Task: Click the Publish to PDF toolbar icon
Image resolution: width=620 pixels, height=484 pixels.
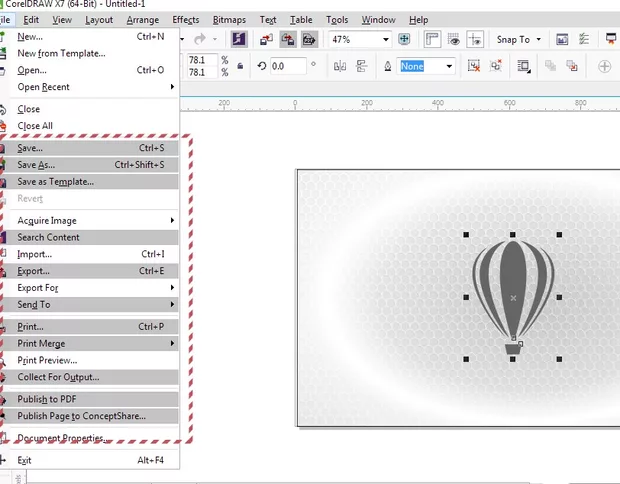Action: (310, 39)
